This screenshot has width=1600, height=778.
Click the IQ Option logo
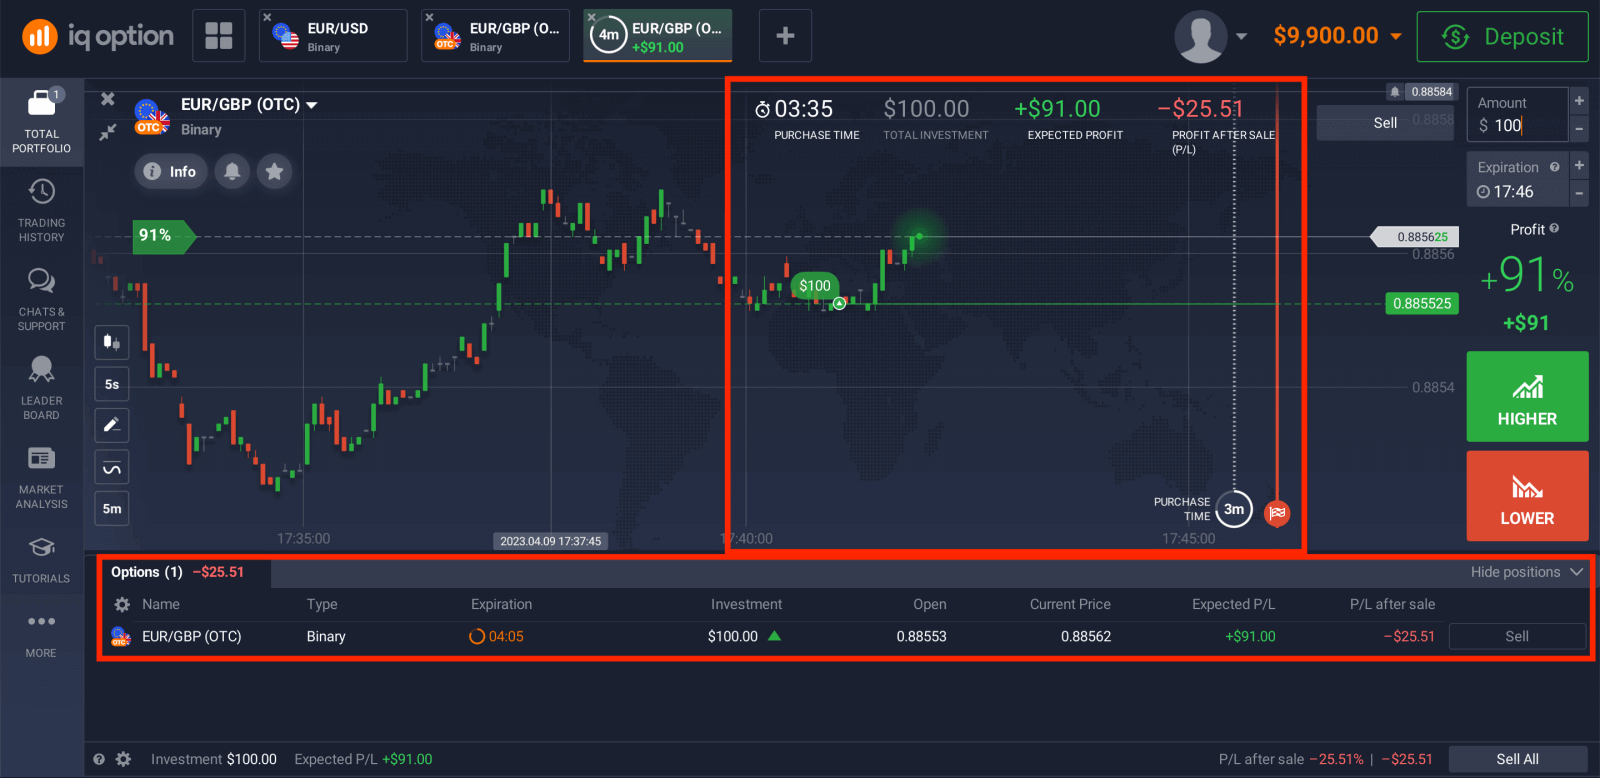click(98, 37)
